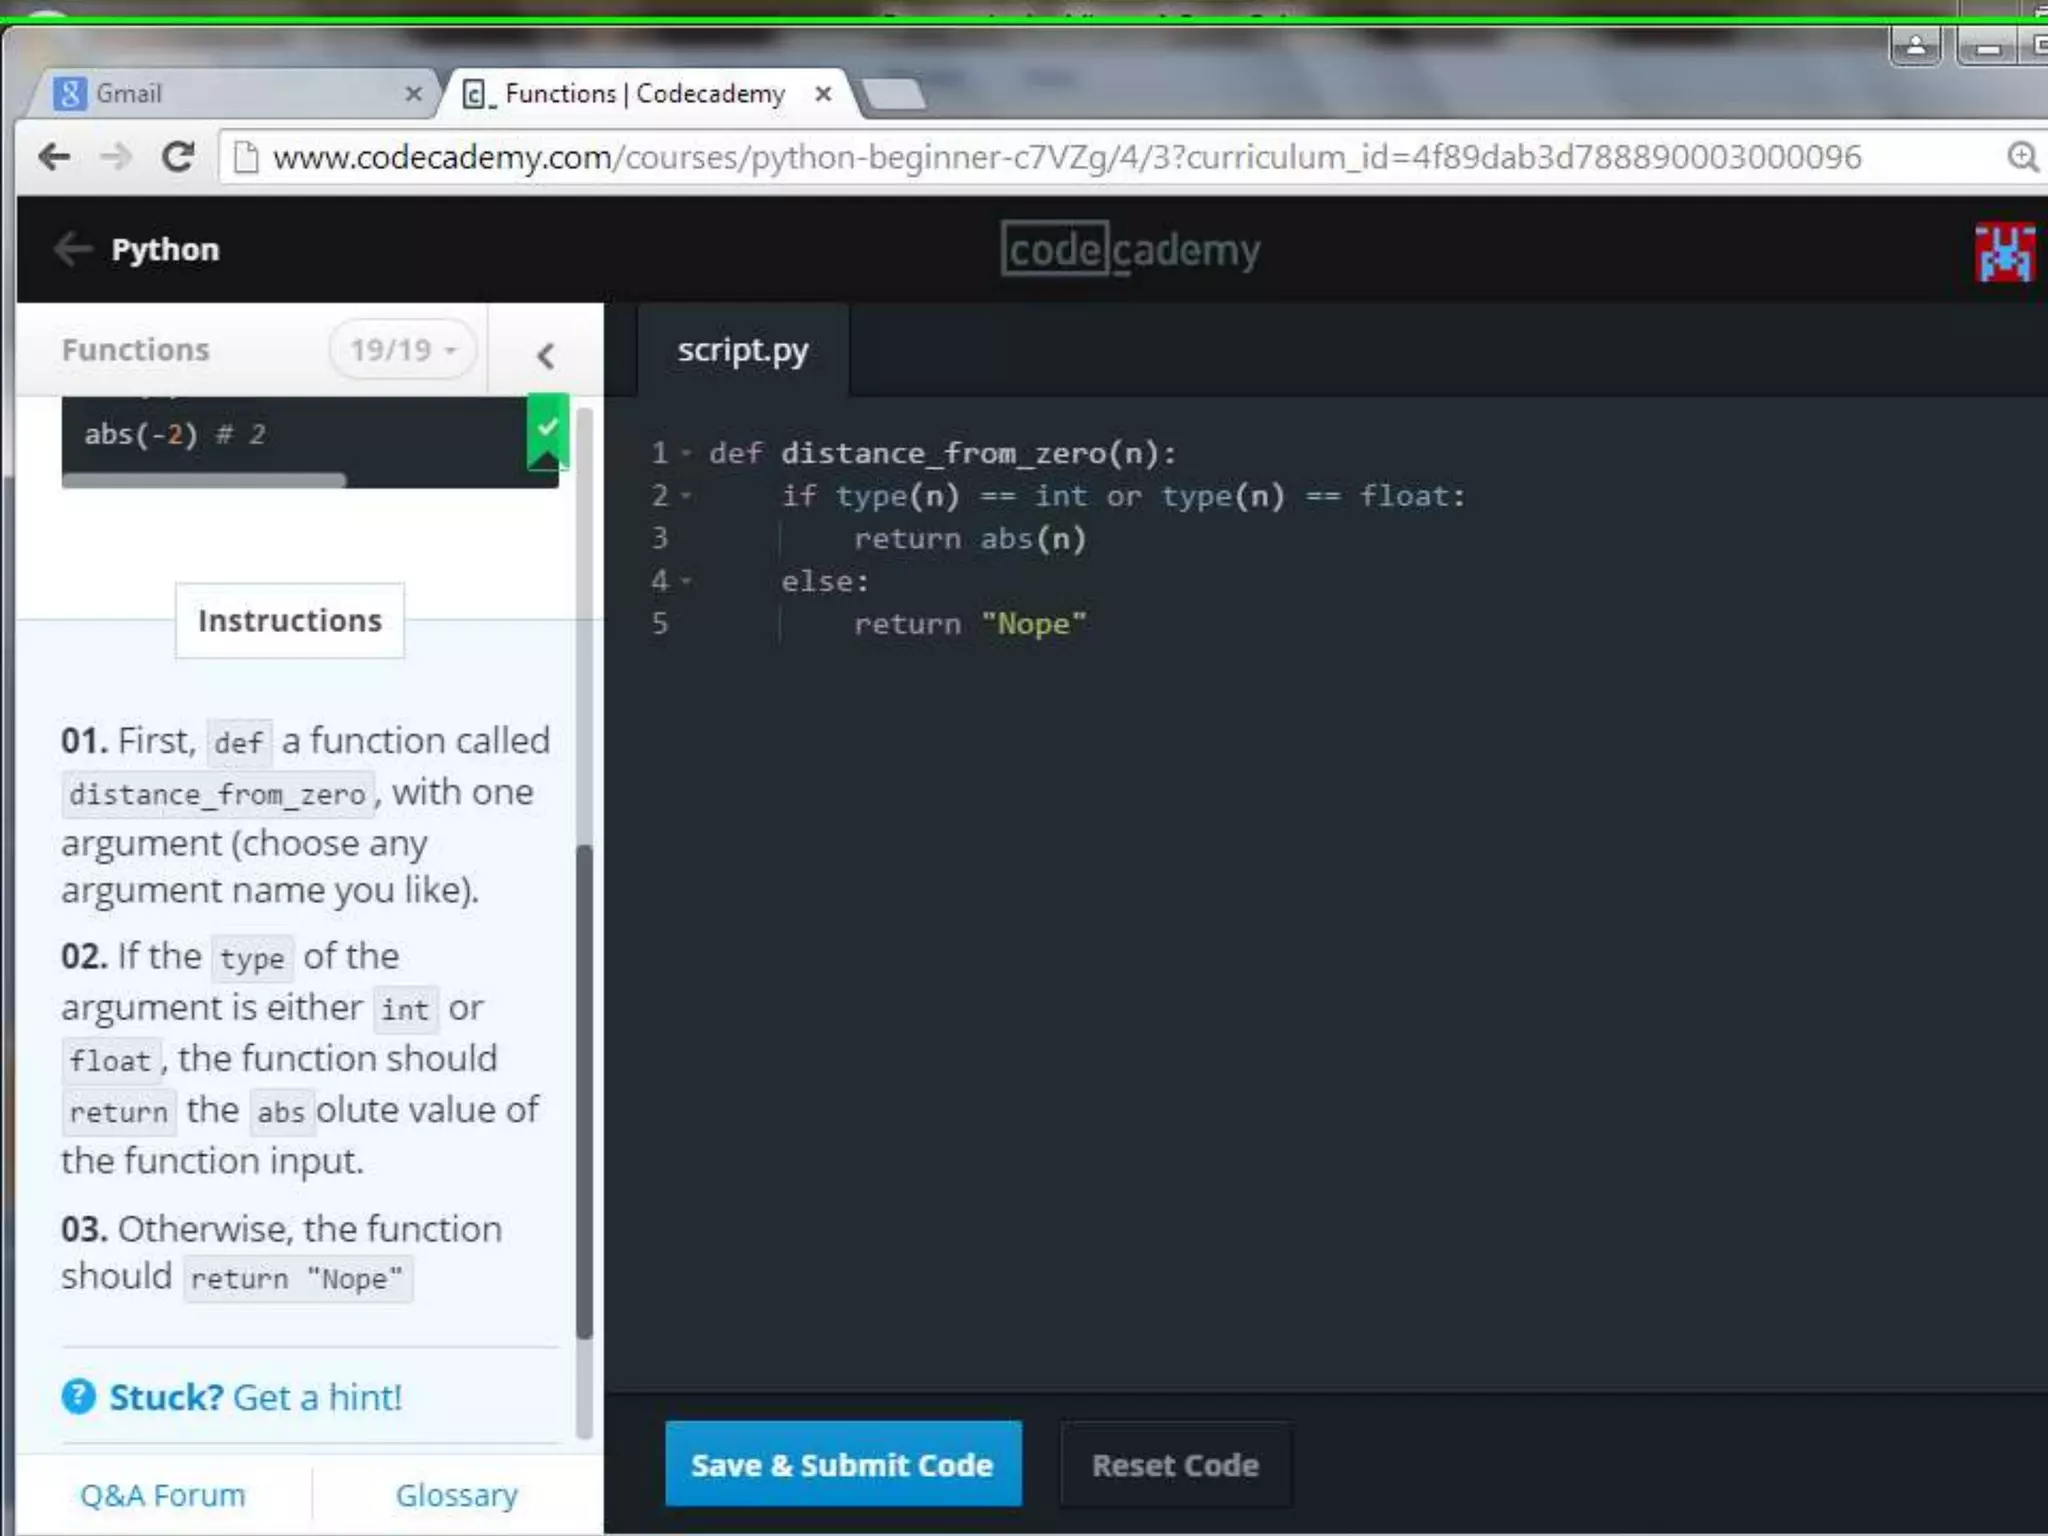
Task: Click distance_from_zero in the code editor
Action: [x=944, y=453]
